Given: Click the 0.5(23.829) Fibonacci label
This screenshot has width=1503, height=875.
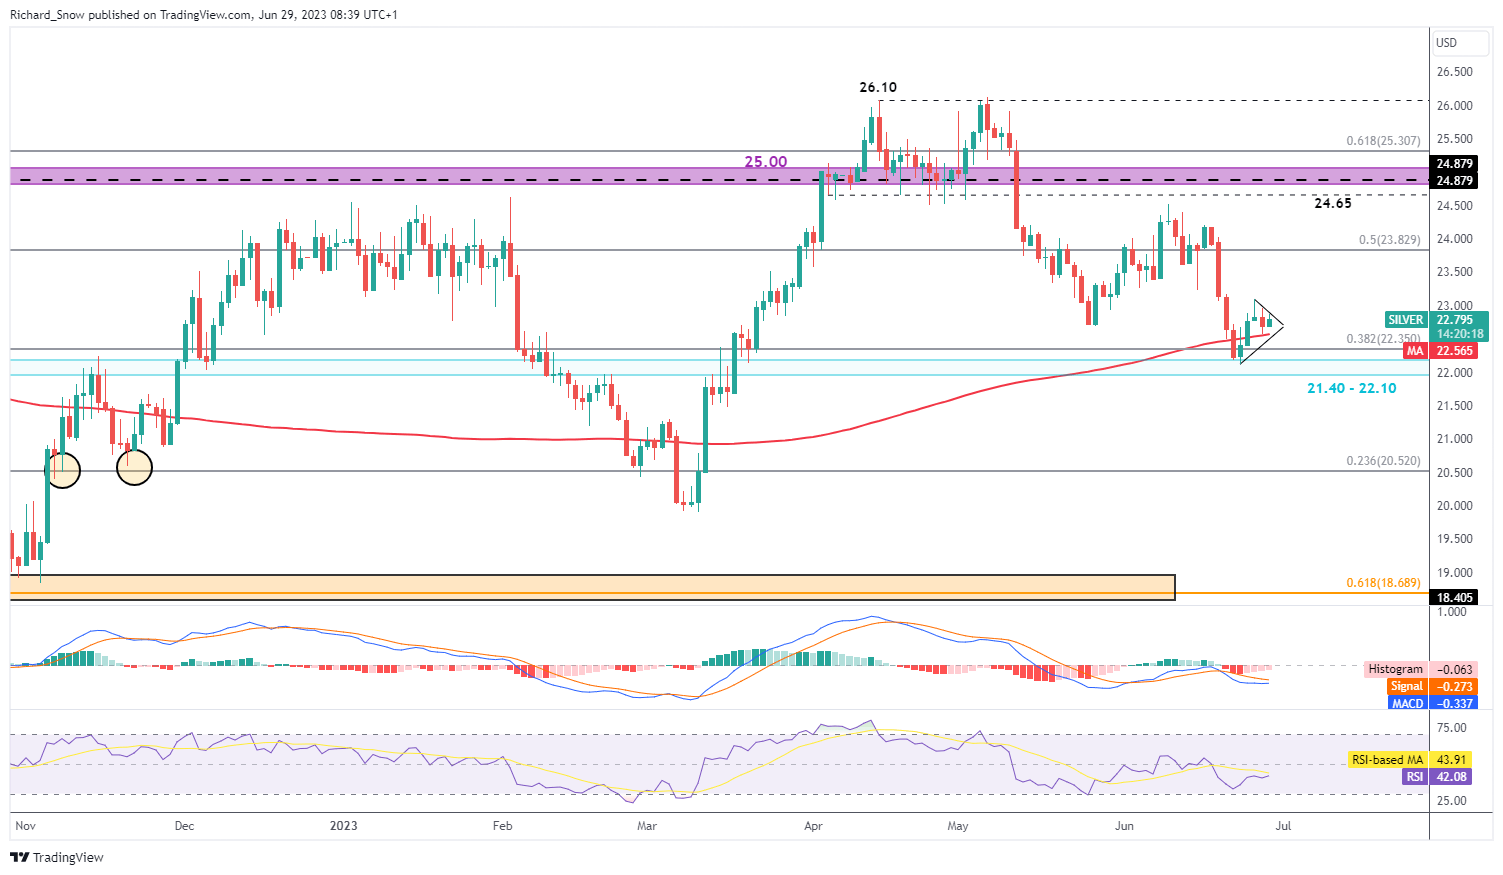Looking at the screenshot, I should coord(1389,240).
